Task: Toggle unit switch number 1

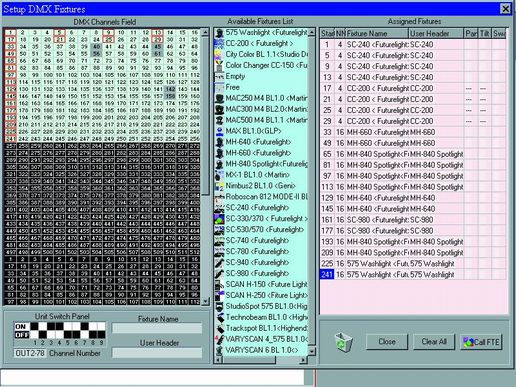Action: point(35,330)
